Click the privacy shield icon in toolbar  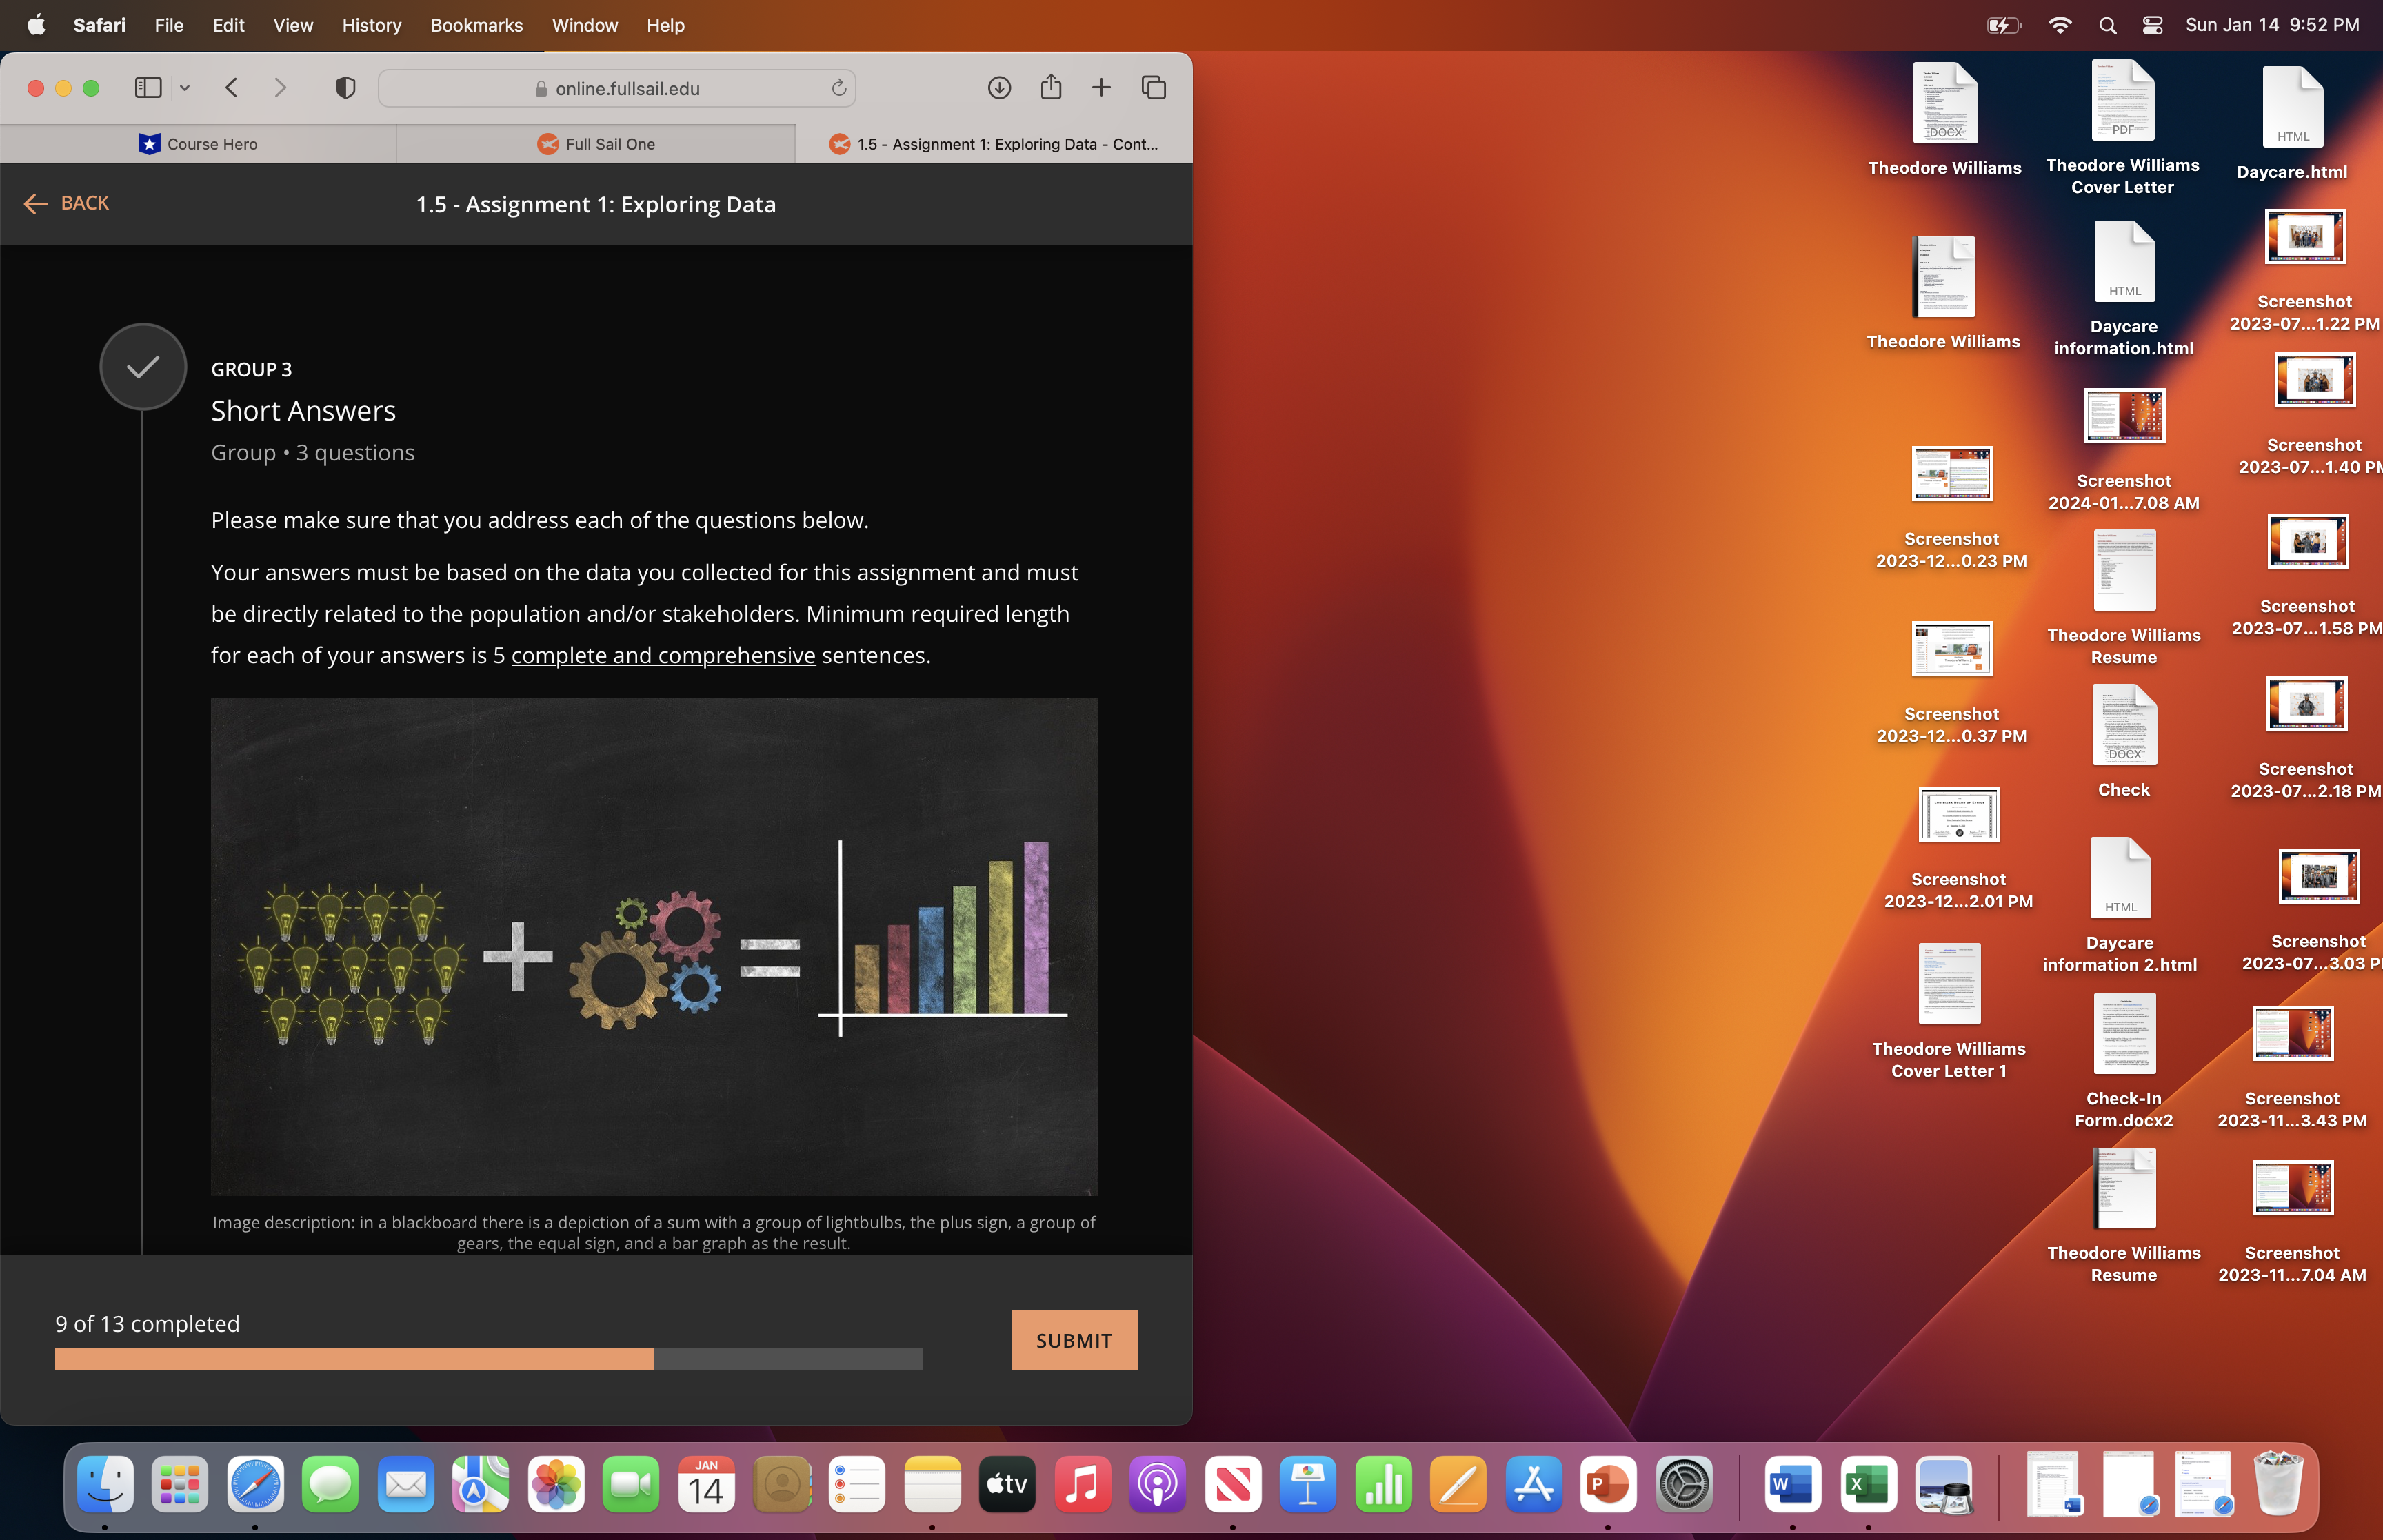[345, 88]
